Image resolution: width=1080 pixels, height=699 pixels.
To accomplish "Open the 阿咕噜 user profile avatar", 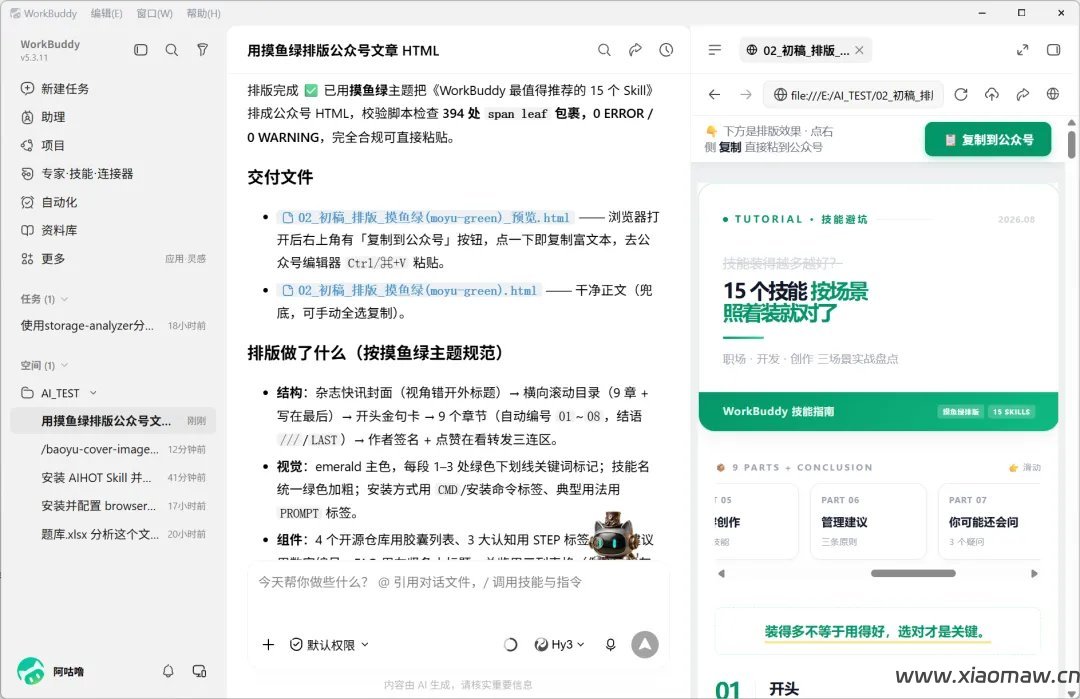I will (x=30, y=671).
